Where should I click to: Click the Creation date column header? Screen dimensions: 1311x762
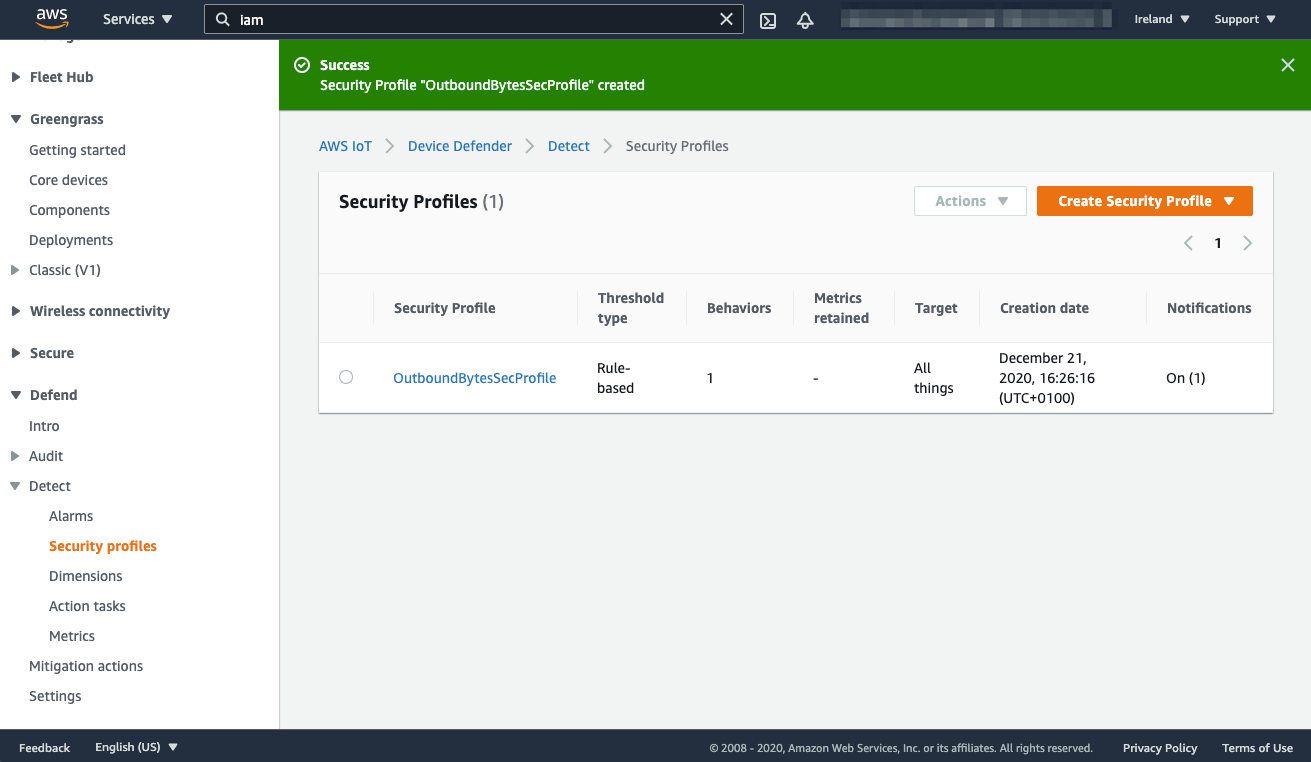pos(1044,308)
